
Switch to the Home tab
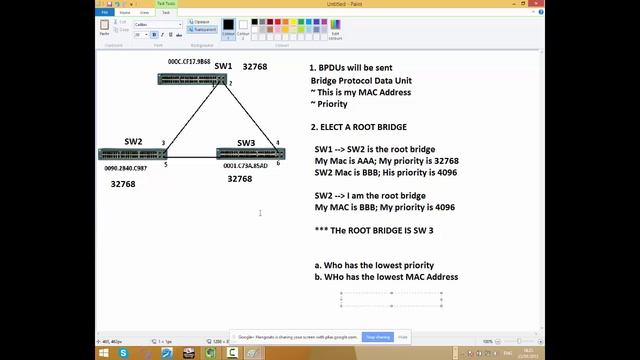tap(125, 13)
